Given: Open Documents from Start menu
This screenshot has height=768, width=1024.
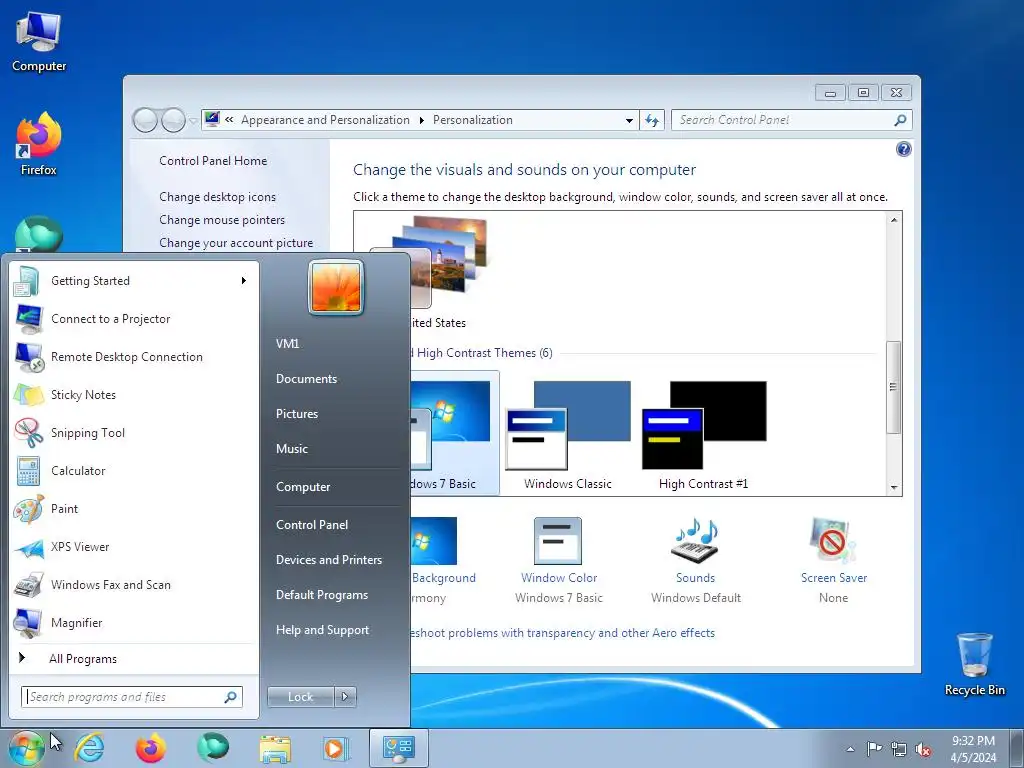Looking at the screenshot, I should point(306,379).
